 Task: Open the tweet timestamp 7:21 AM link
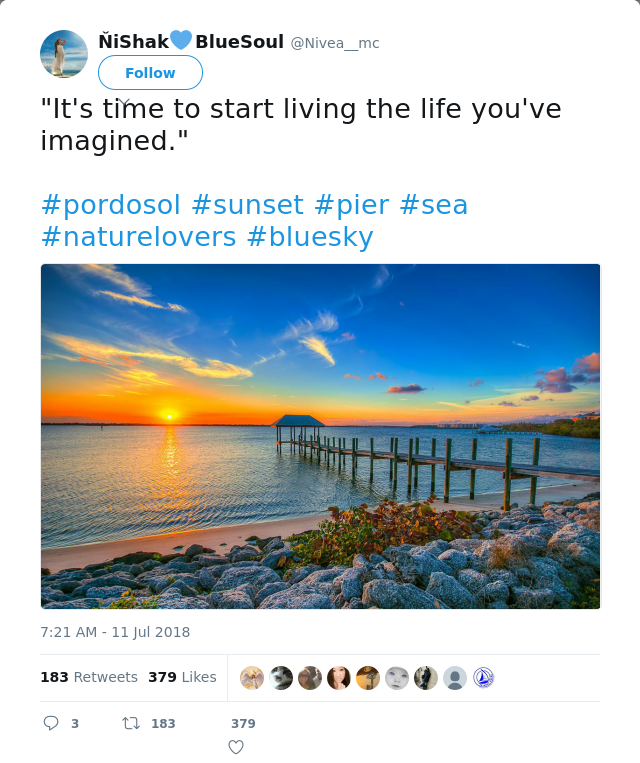[x=115, y=632]
